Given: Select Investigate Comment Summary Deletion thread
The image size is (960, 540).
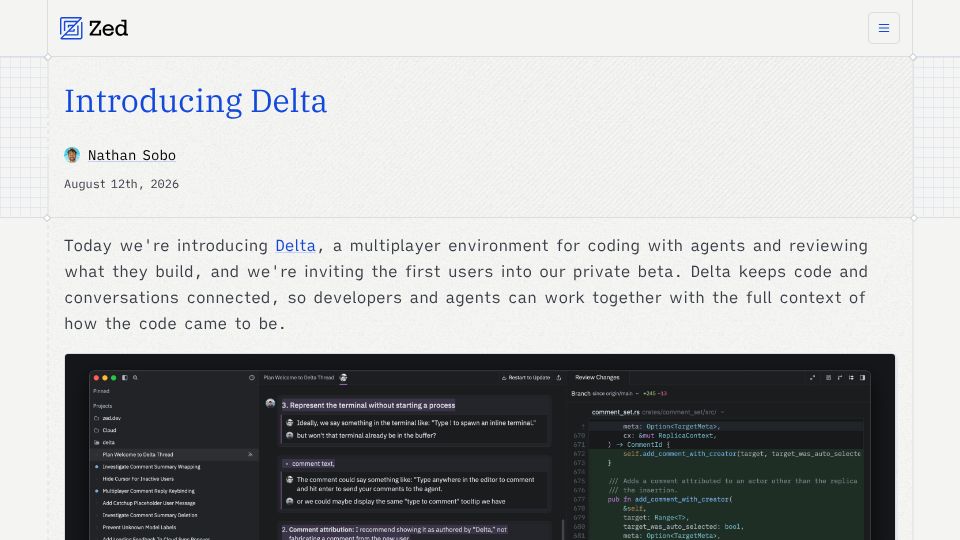Looking at the screenshot, I should pyautogui.click(x=150, y=515).
